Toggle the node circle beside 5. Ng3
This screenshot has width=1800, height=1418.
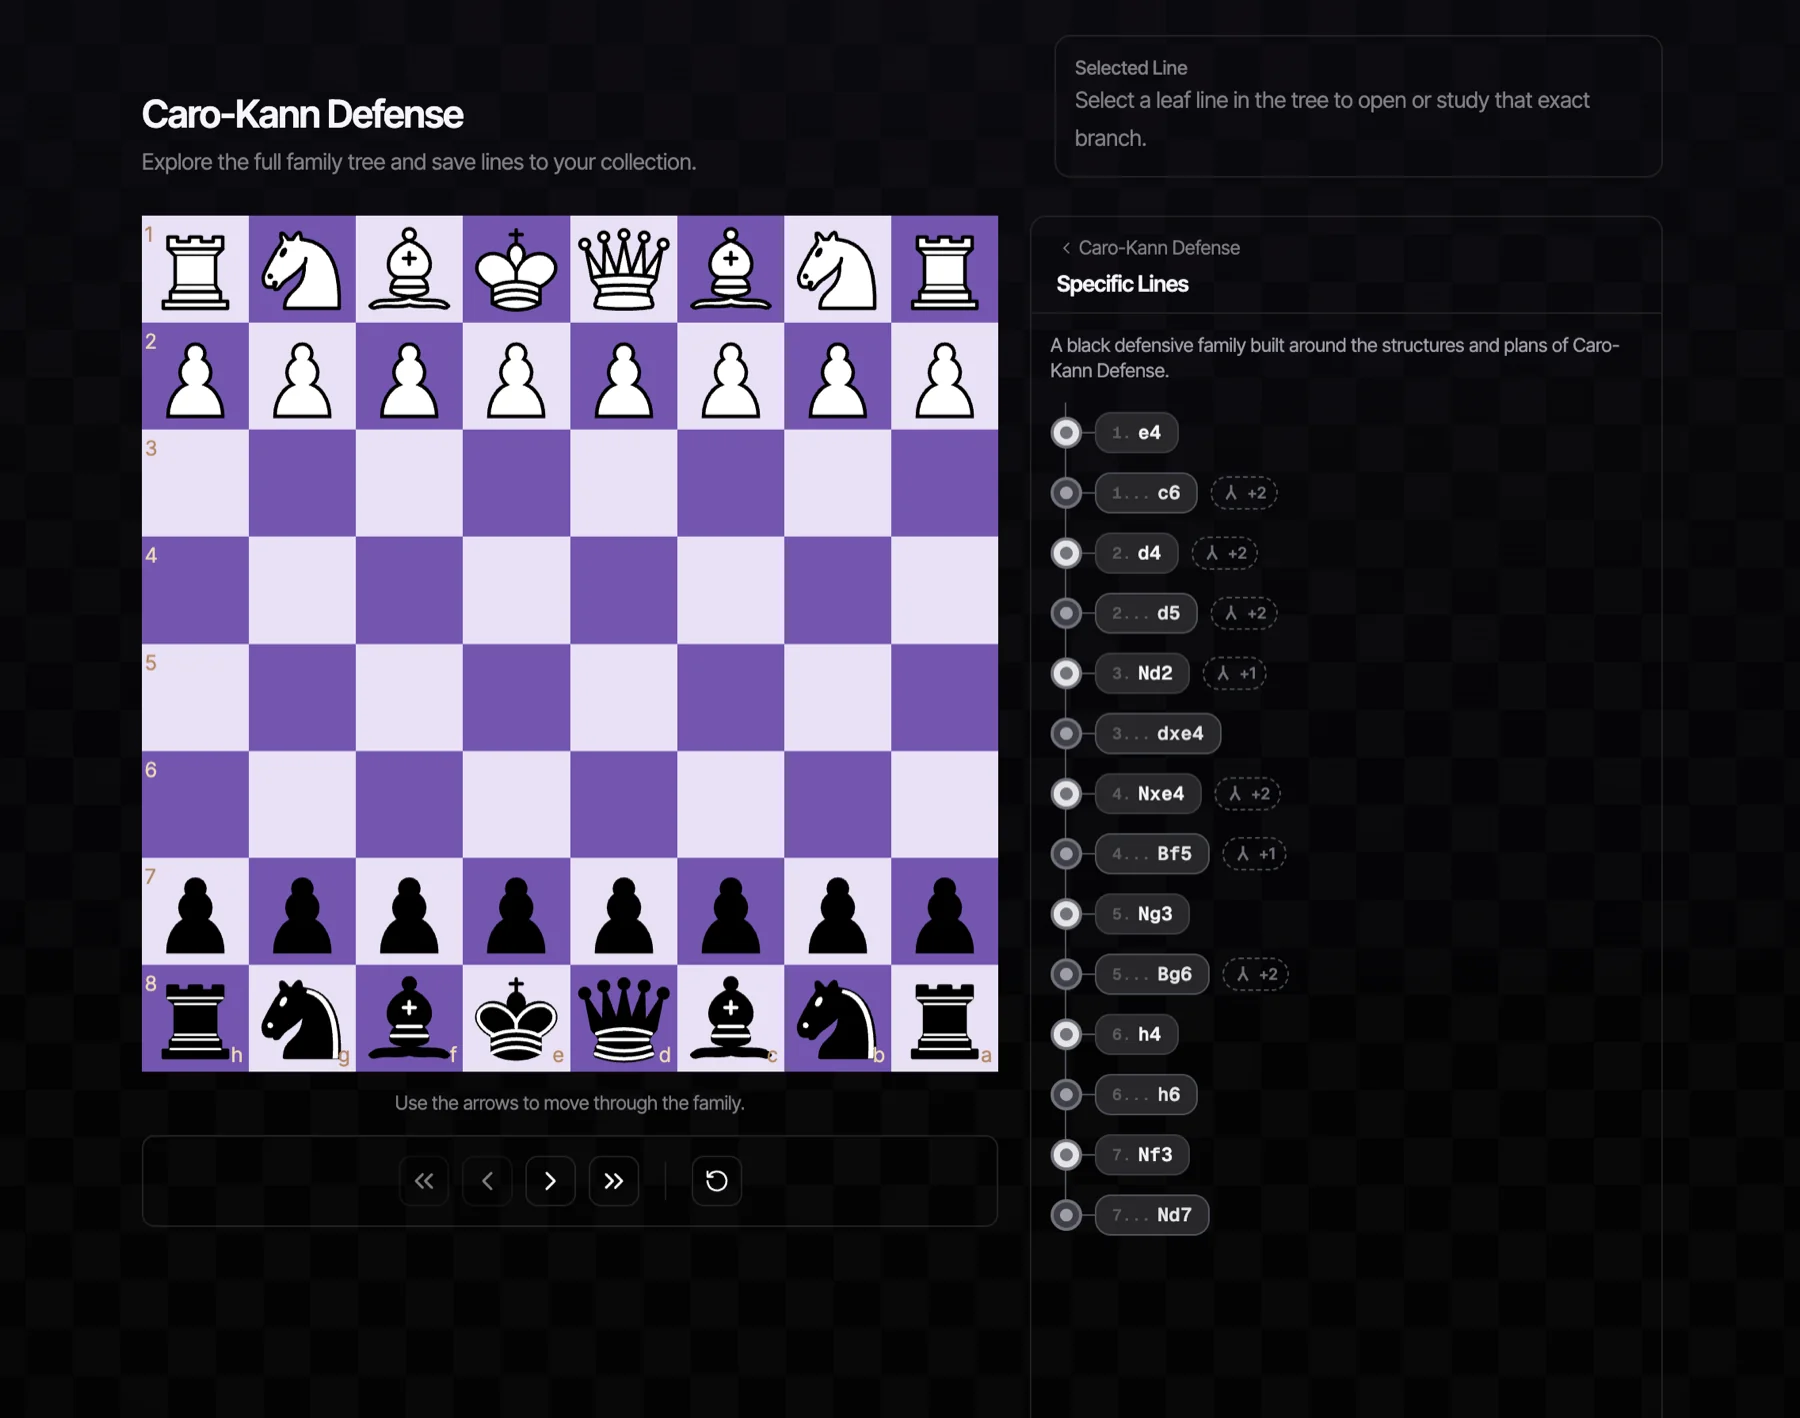(1066, 914)
